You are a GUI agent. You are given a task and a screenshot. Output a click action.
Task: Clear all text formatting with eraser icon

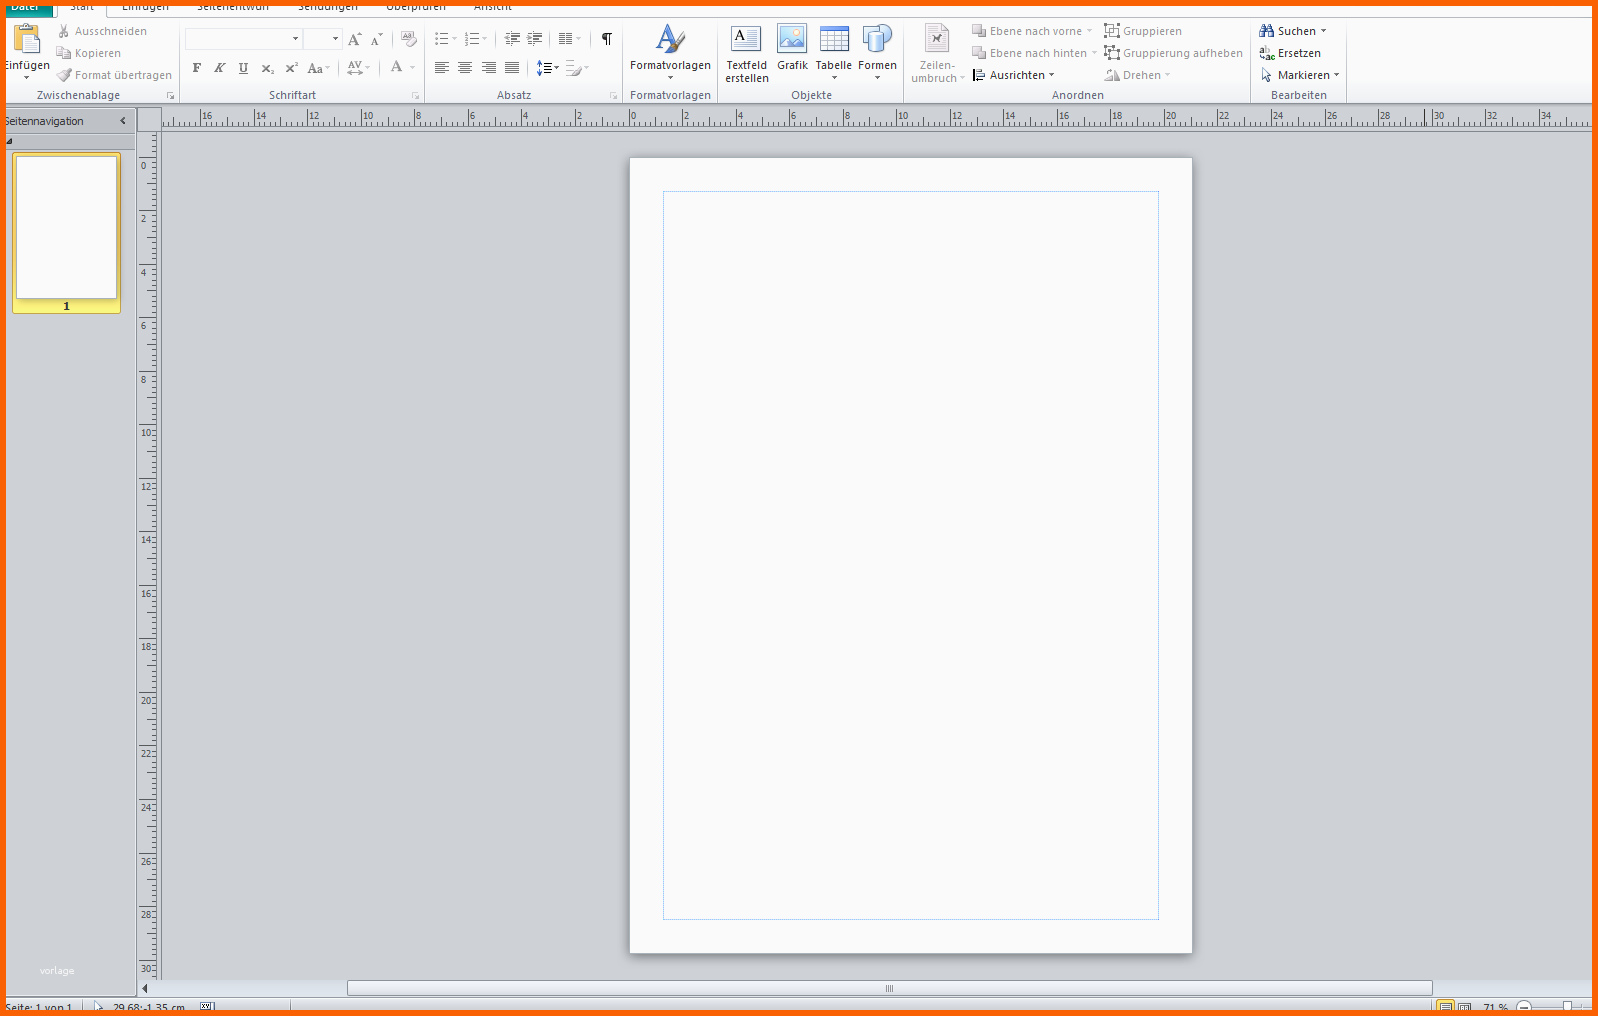(x=408, y=39)
